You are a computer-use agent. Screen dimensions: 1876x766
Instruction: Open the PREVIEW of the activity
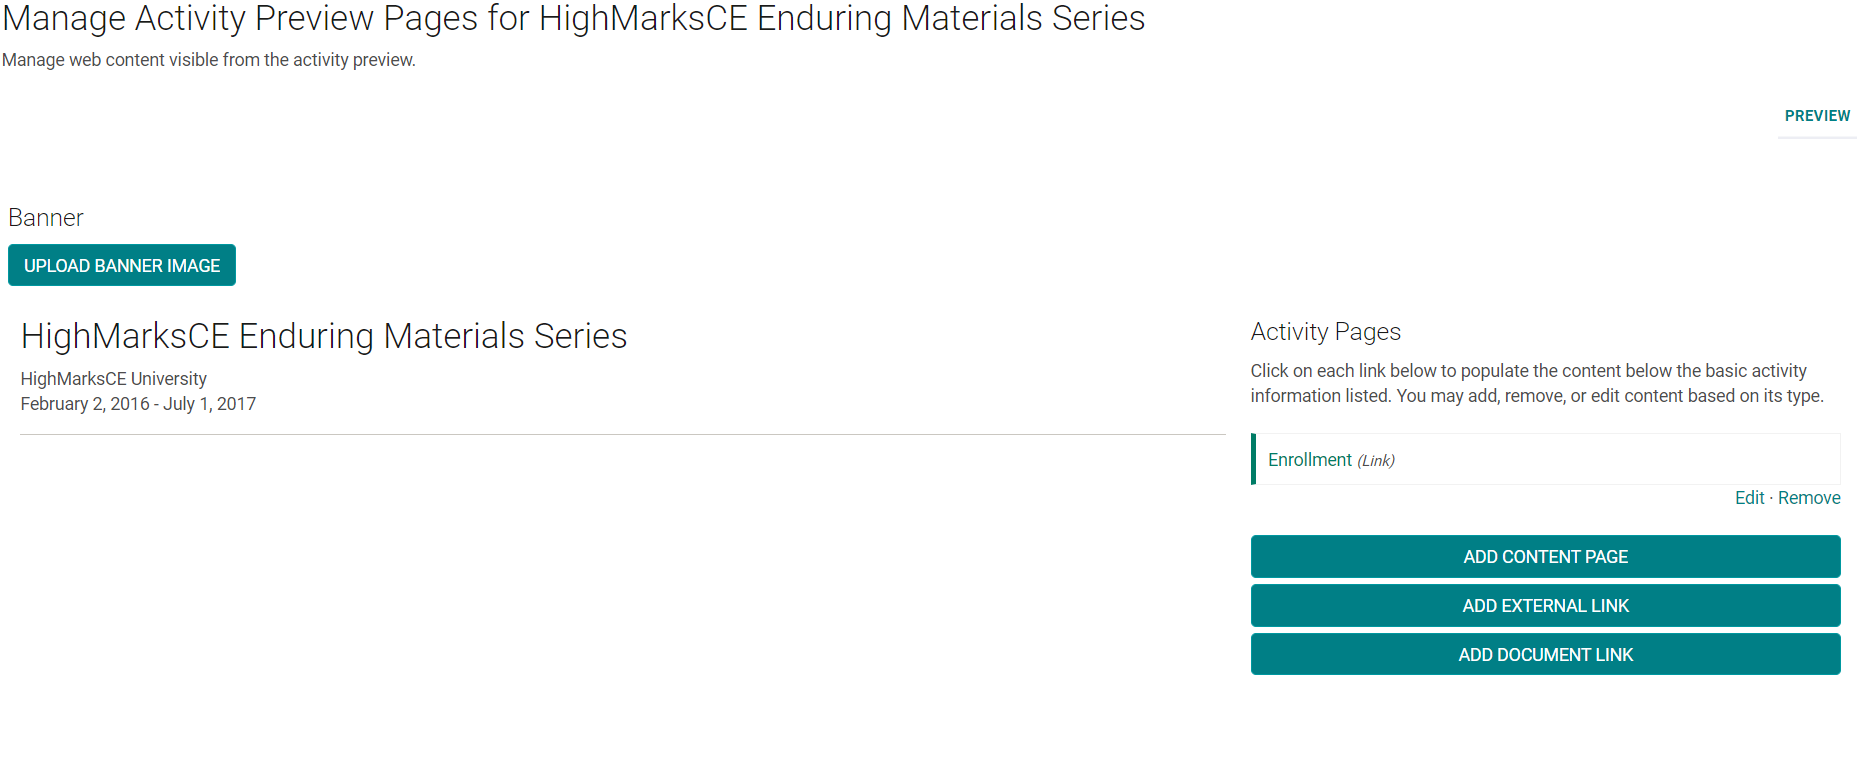(1817, 116)
